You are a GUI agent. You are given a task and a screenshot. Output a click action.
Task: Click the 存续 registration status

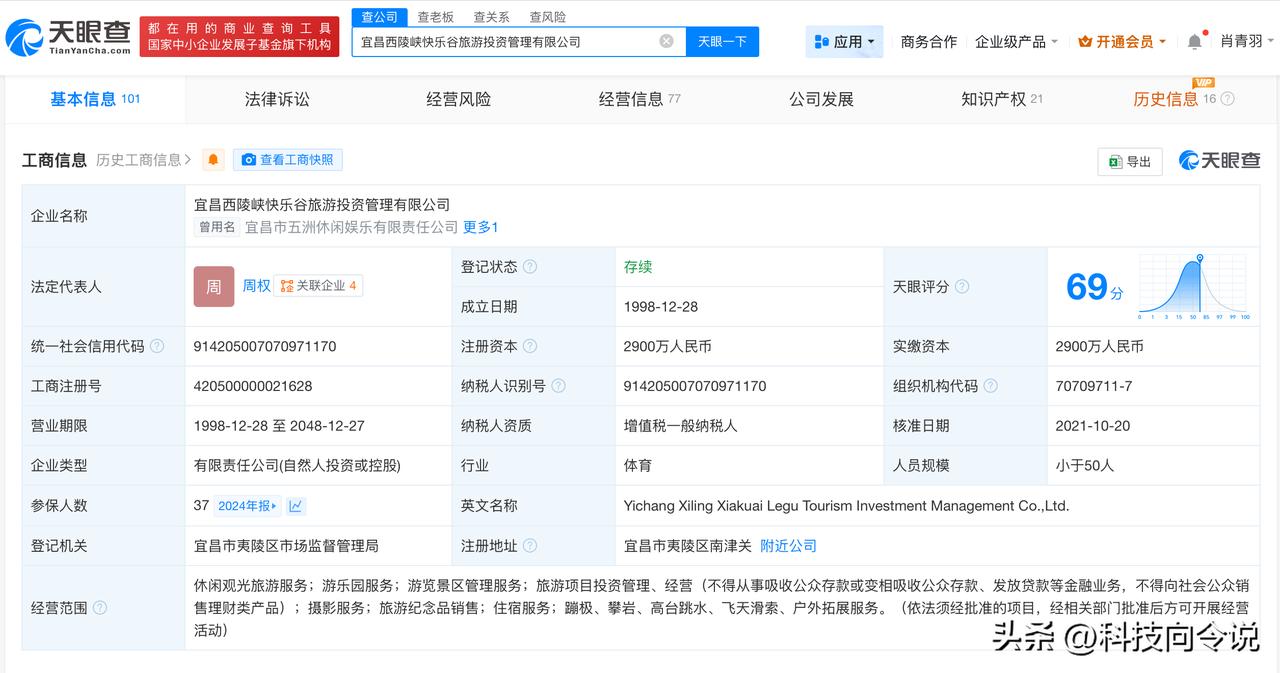(638, 267)
